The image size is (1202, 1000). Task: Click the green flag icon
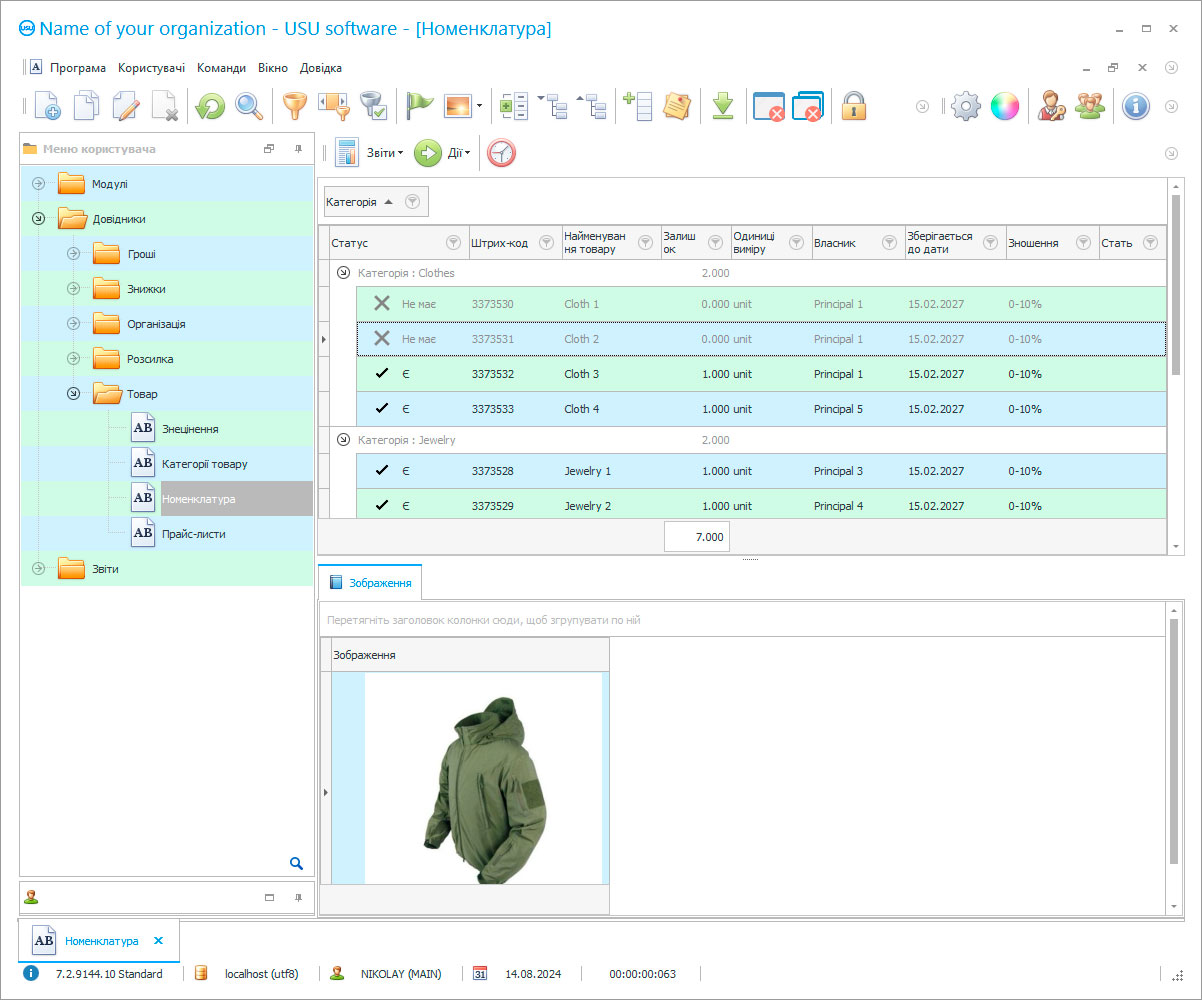click(420, 106)
